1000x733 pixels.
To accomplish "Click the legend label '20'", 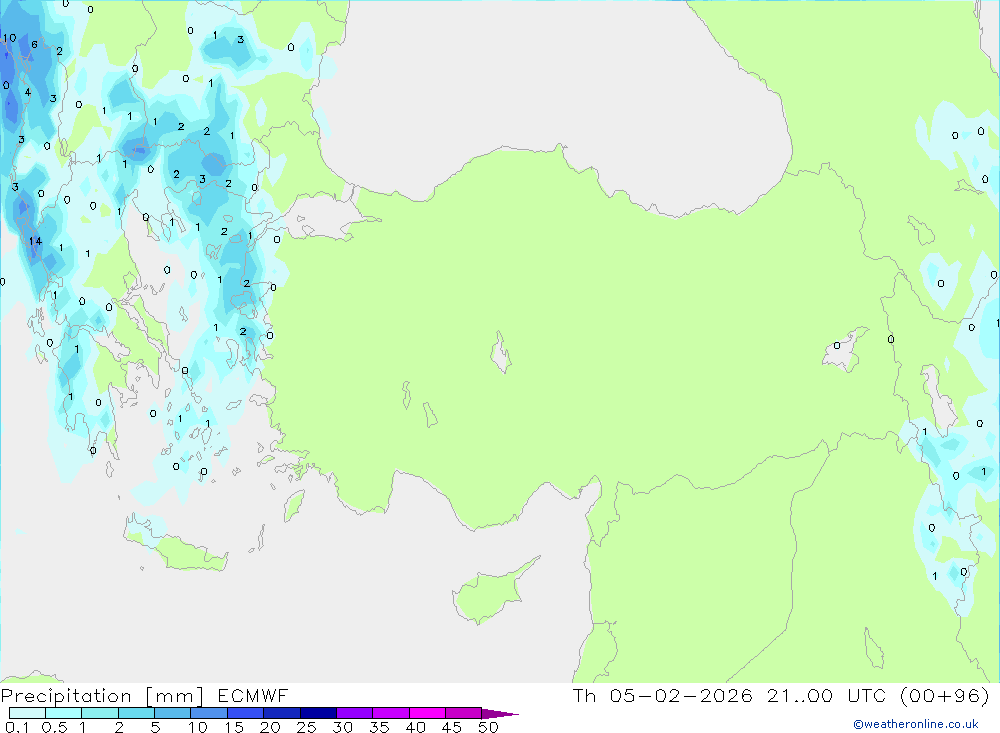I will coord(270,727).
